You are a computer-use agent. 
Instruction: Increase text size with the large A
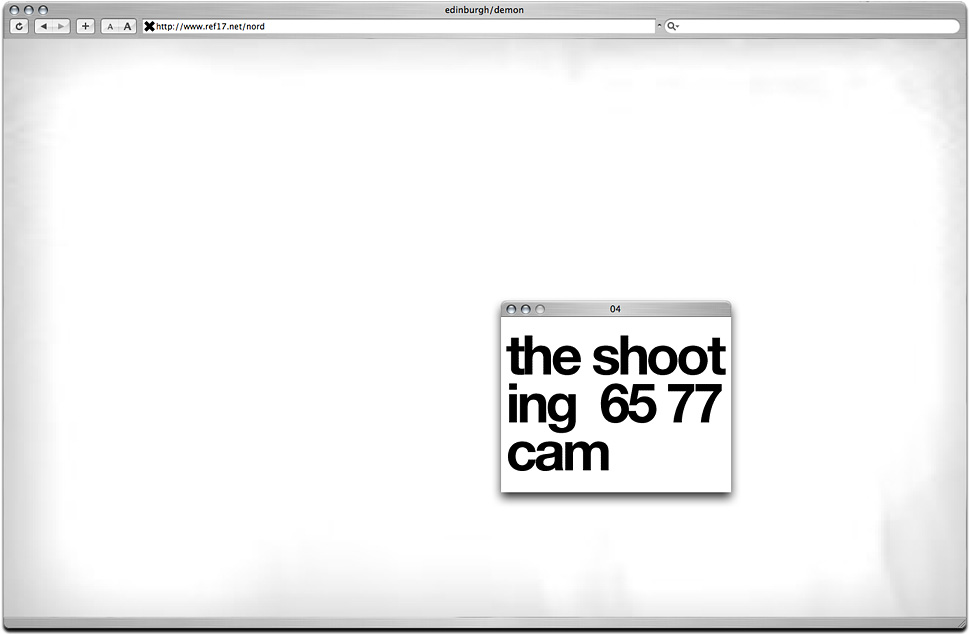[x=127, y=26]
